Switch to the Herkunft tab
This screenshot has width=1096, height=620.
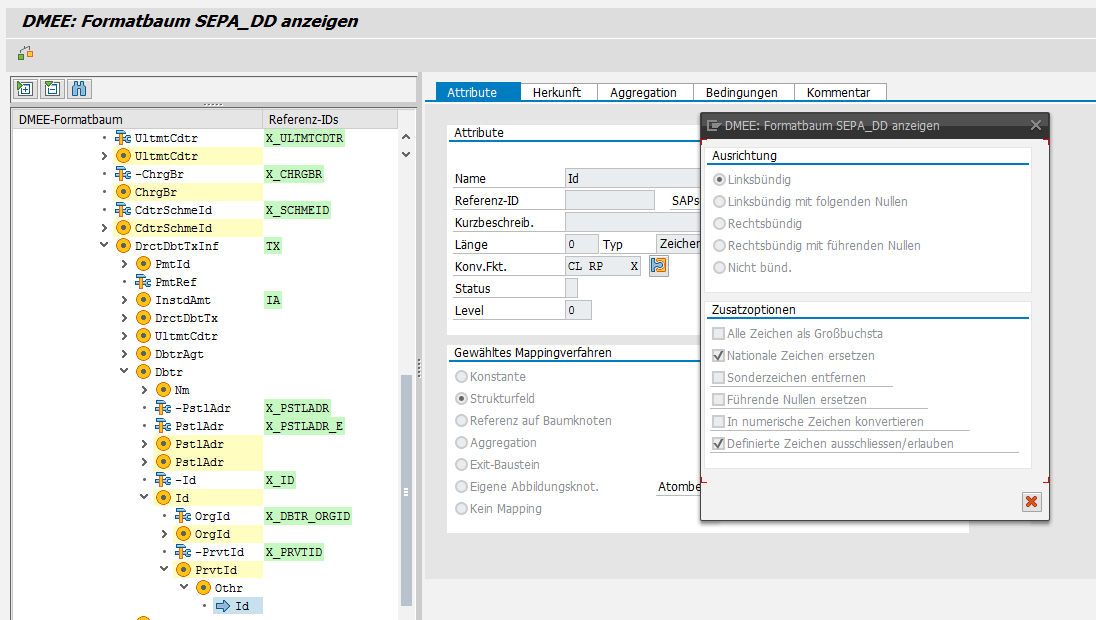pyautogui.click(x=558, y=92)
